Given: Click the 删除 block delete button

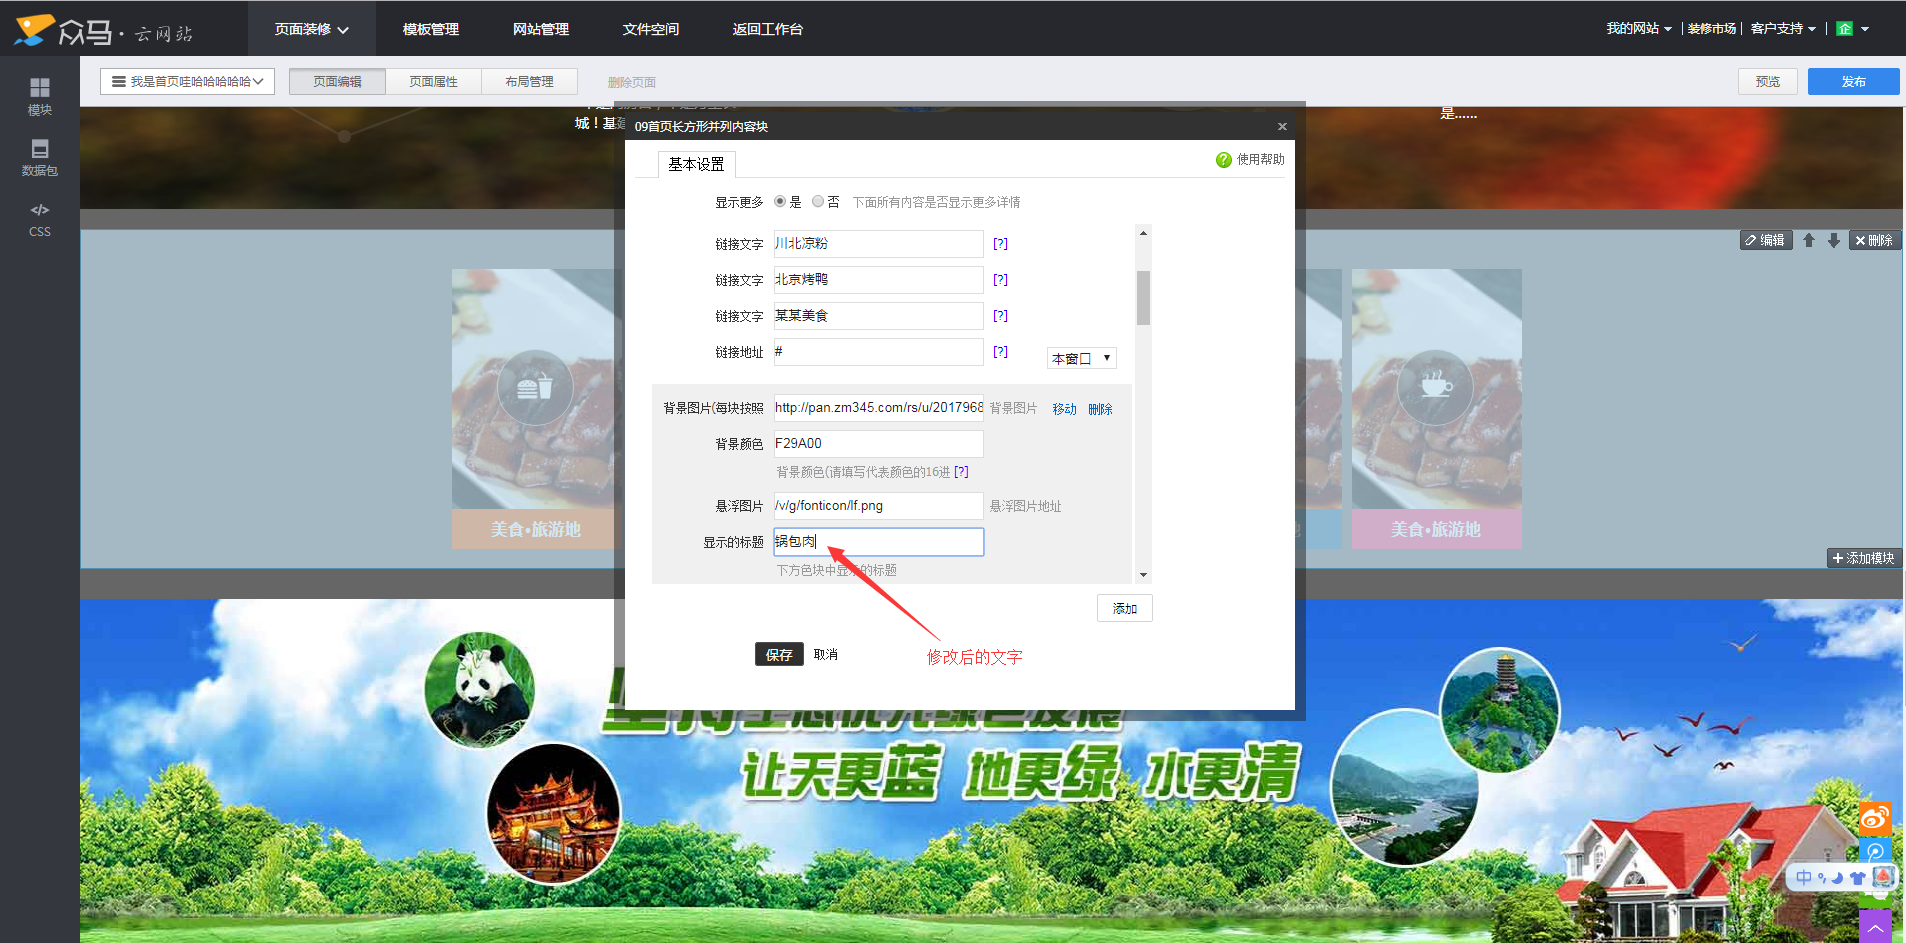Looking at the screenshot, I should coord(1874,240).
